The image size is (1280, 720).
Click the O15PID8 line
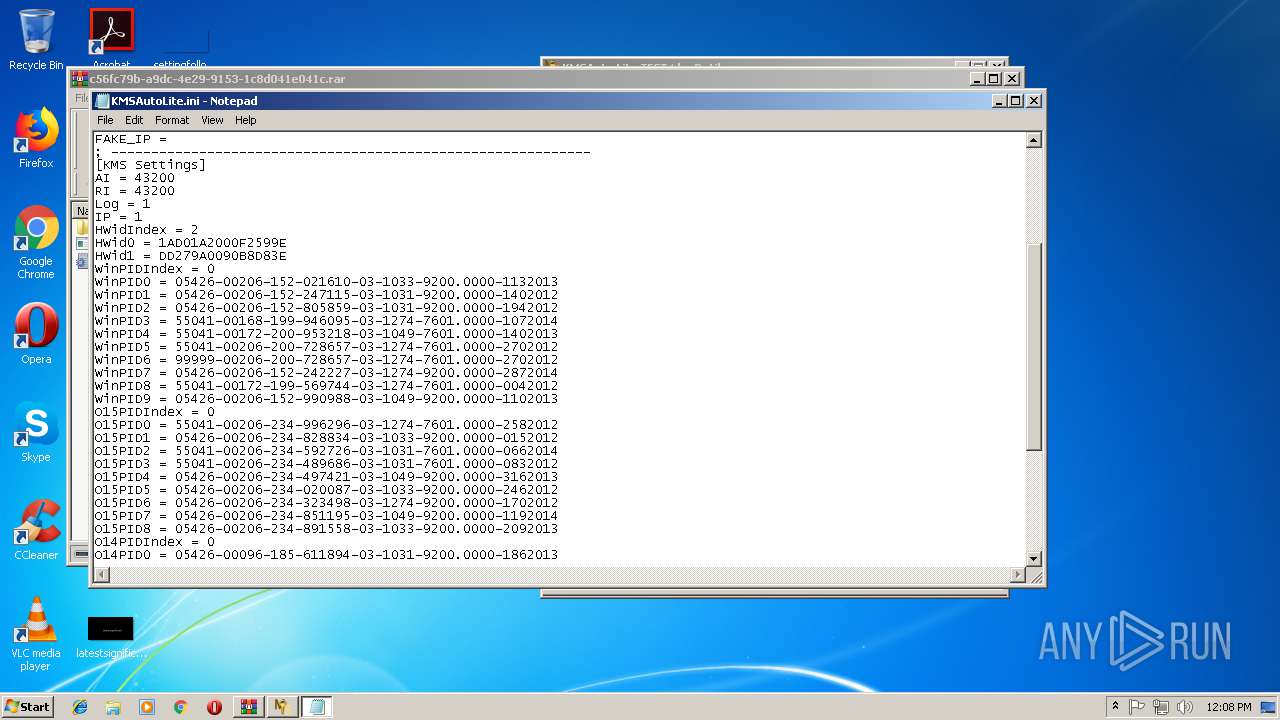pos(327,529)
